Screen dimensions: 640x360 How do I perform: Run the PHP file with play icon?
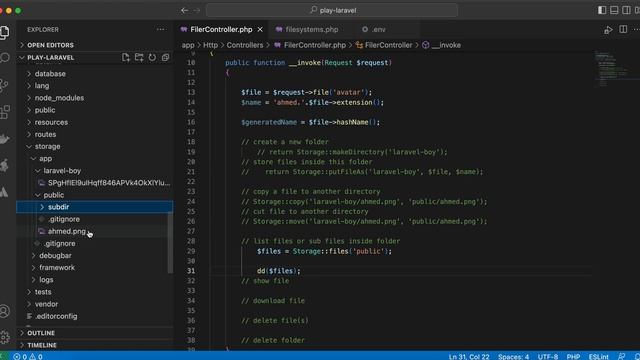[x=608, y=29]
